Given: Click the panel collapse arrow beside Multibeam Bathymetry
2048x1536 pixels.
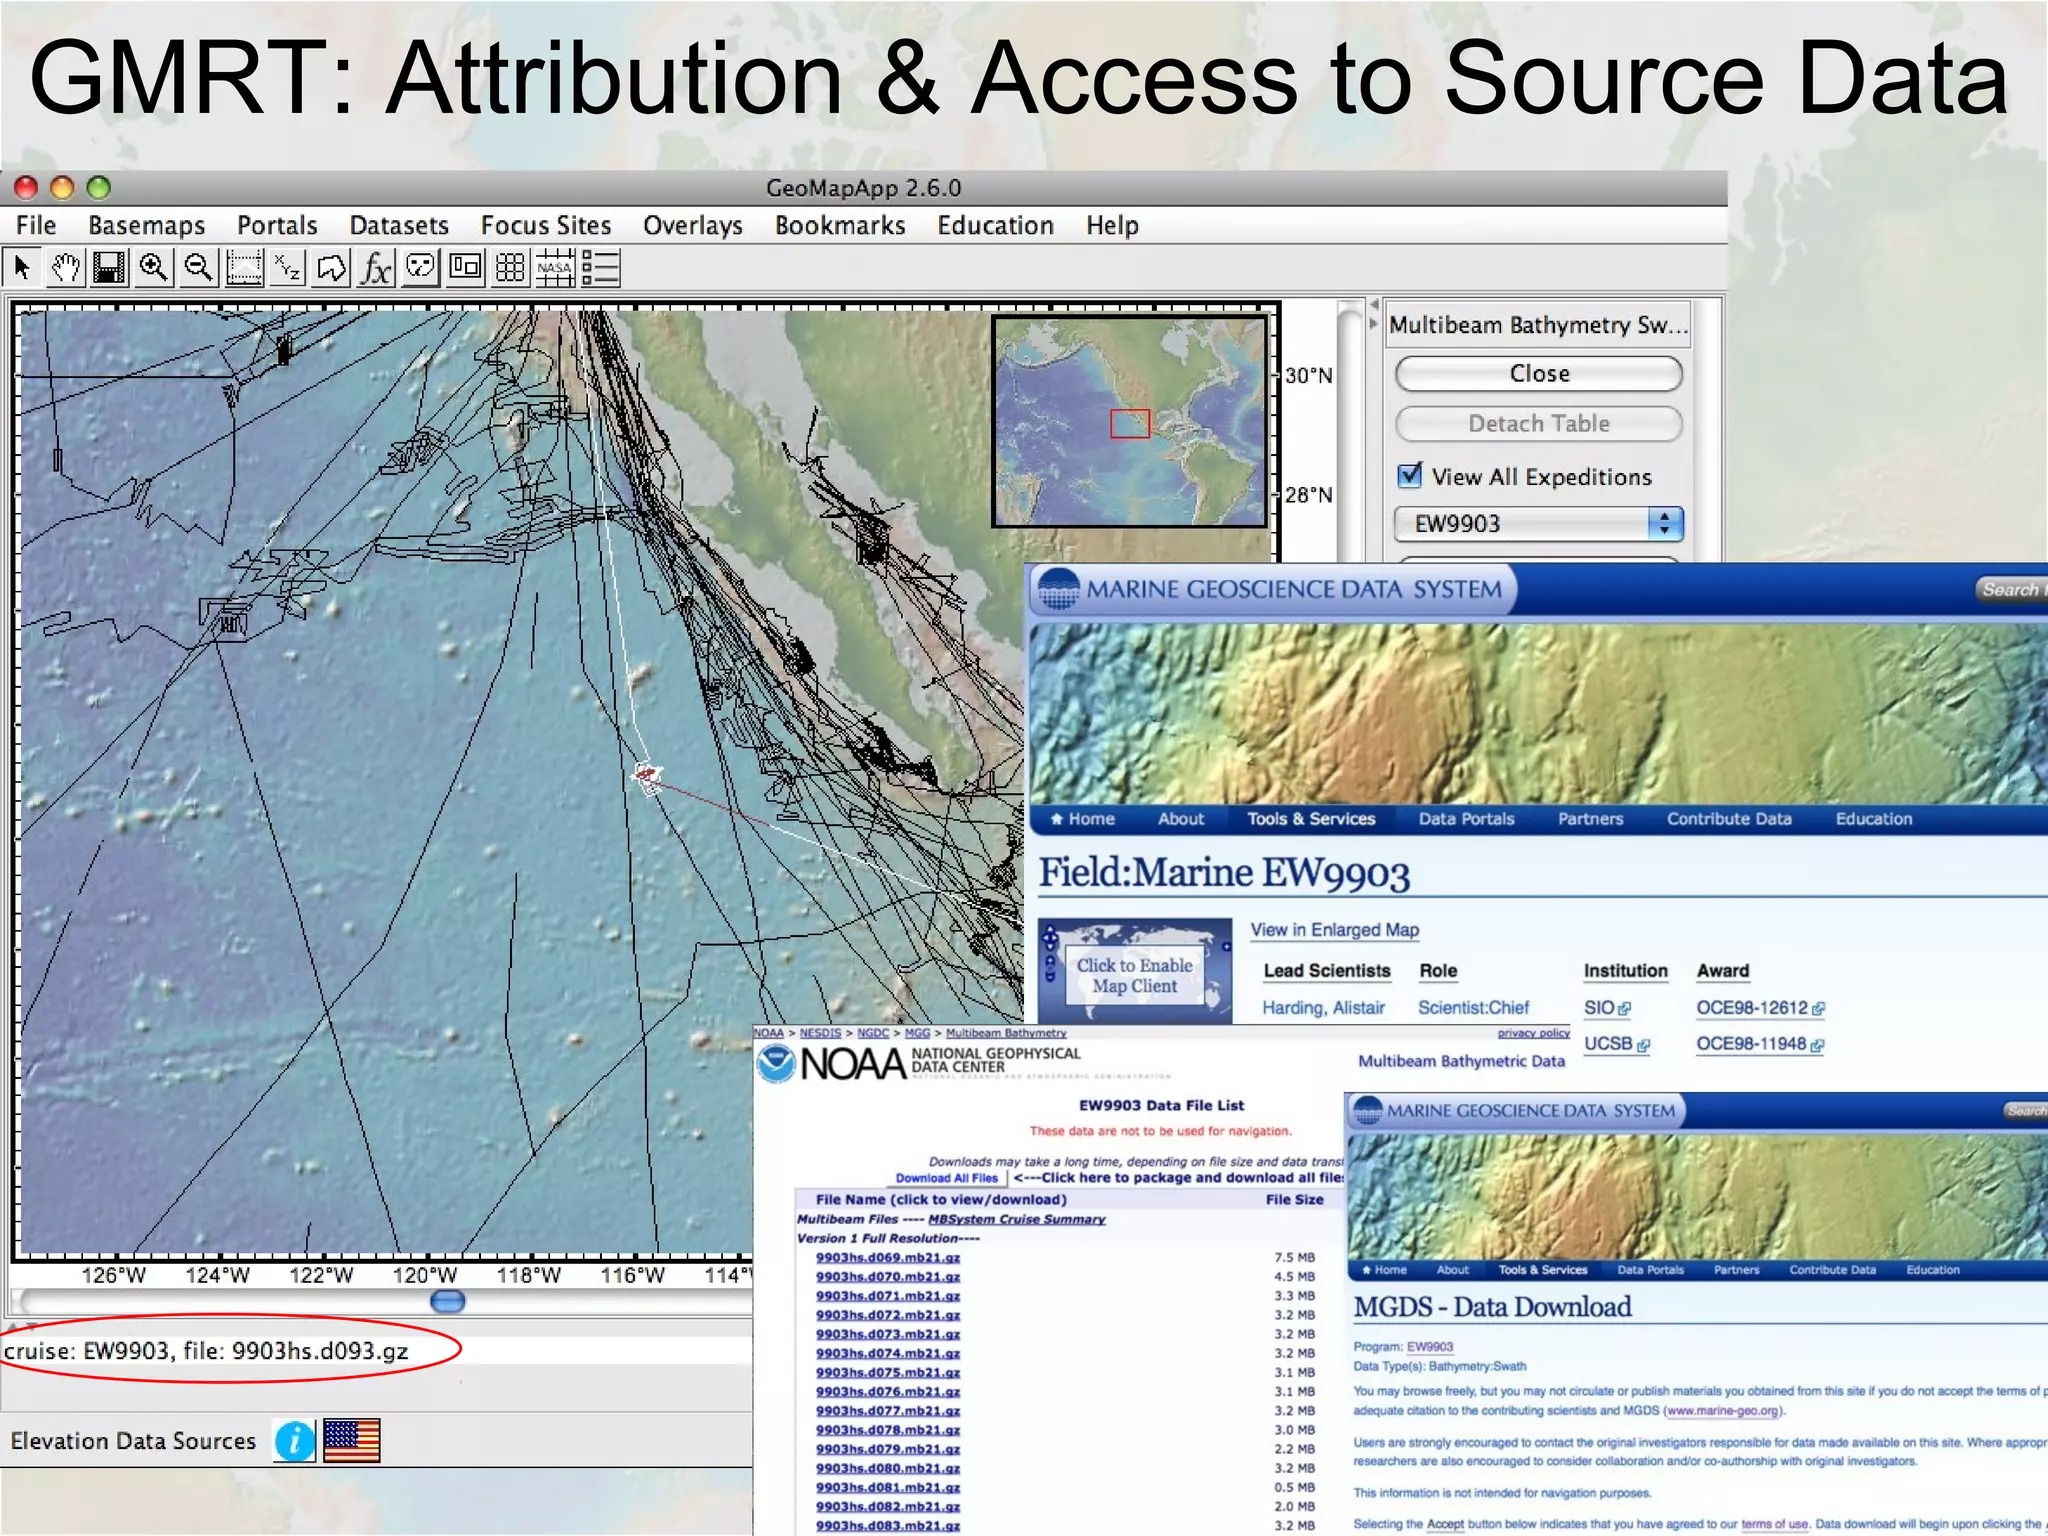Looking at the screenshot, I should pos(1374,324).
